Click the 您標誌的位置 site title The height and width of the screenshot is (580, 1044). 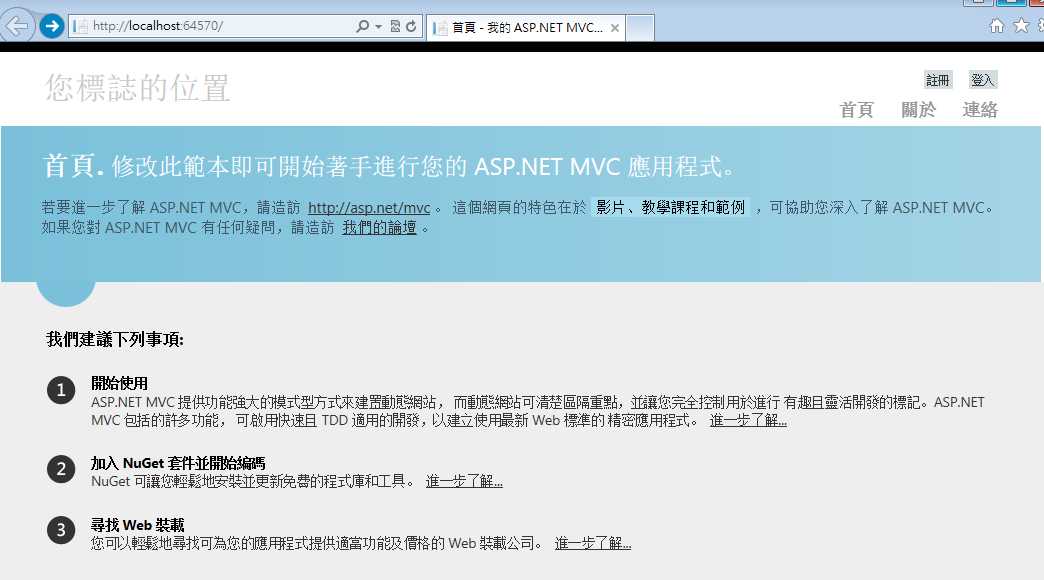(138, 88)
